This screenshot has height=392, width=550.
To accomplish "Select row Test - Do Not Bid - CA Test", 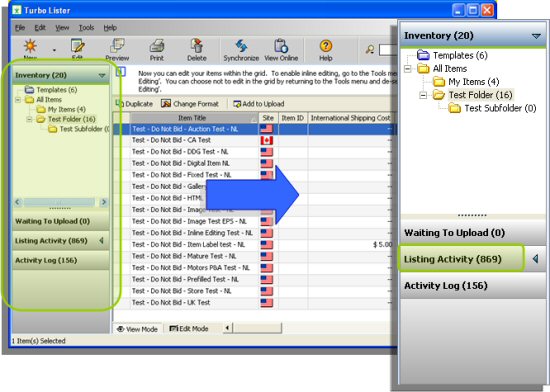I will pyautogui.click(x=255, y=140).
